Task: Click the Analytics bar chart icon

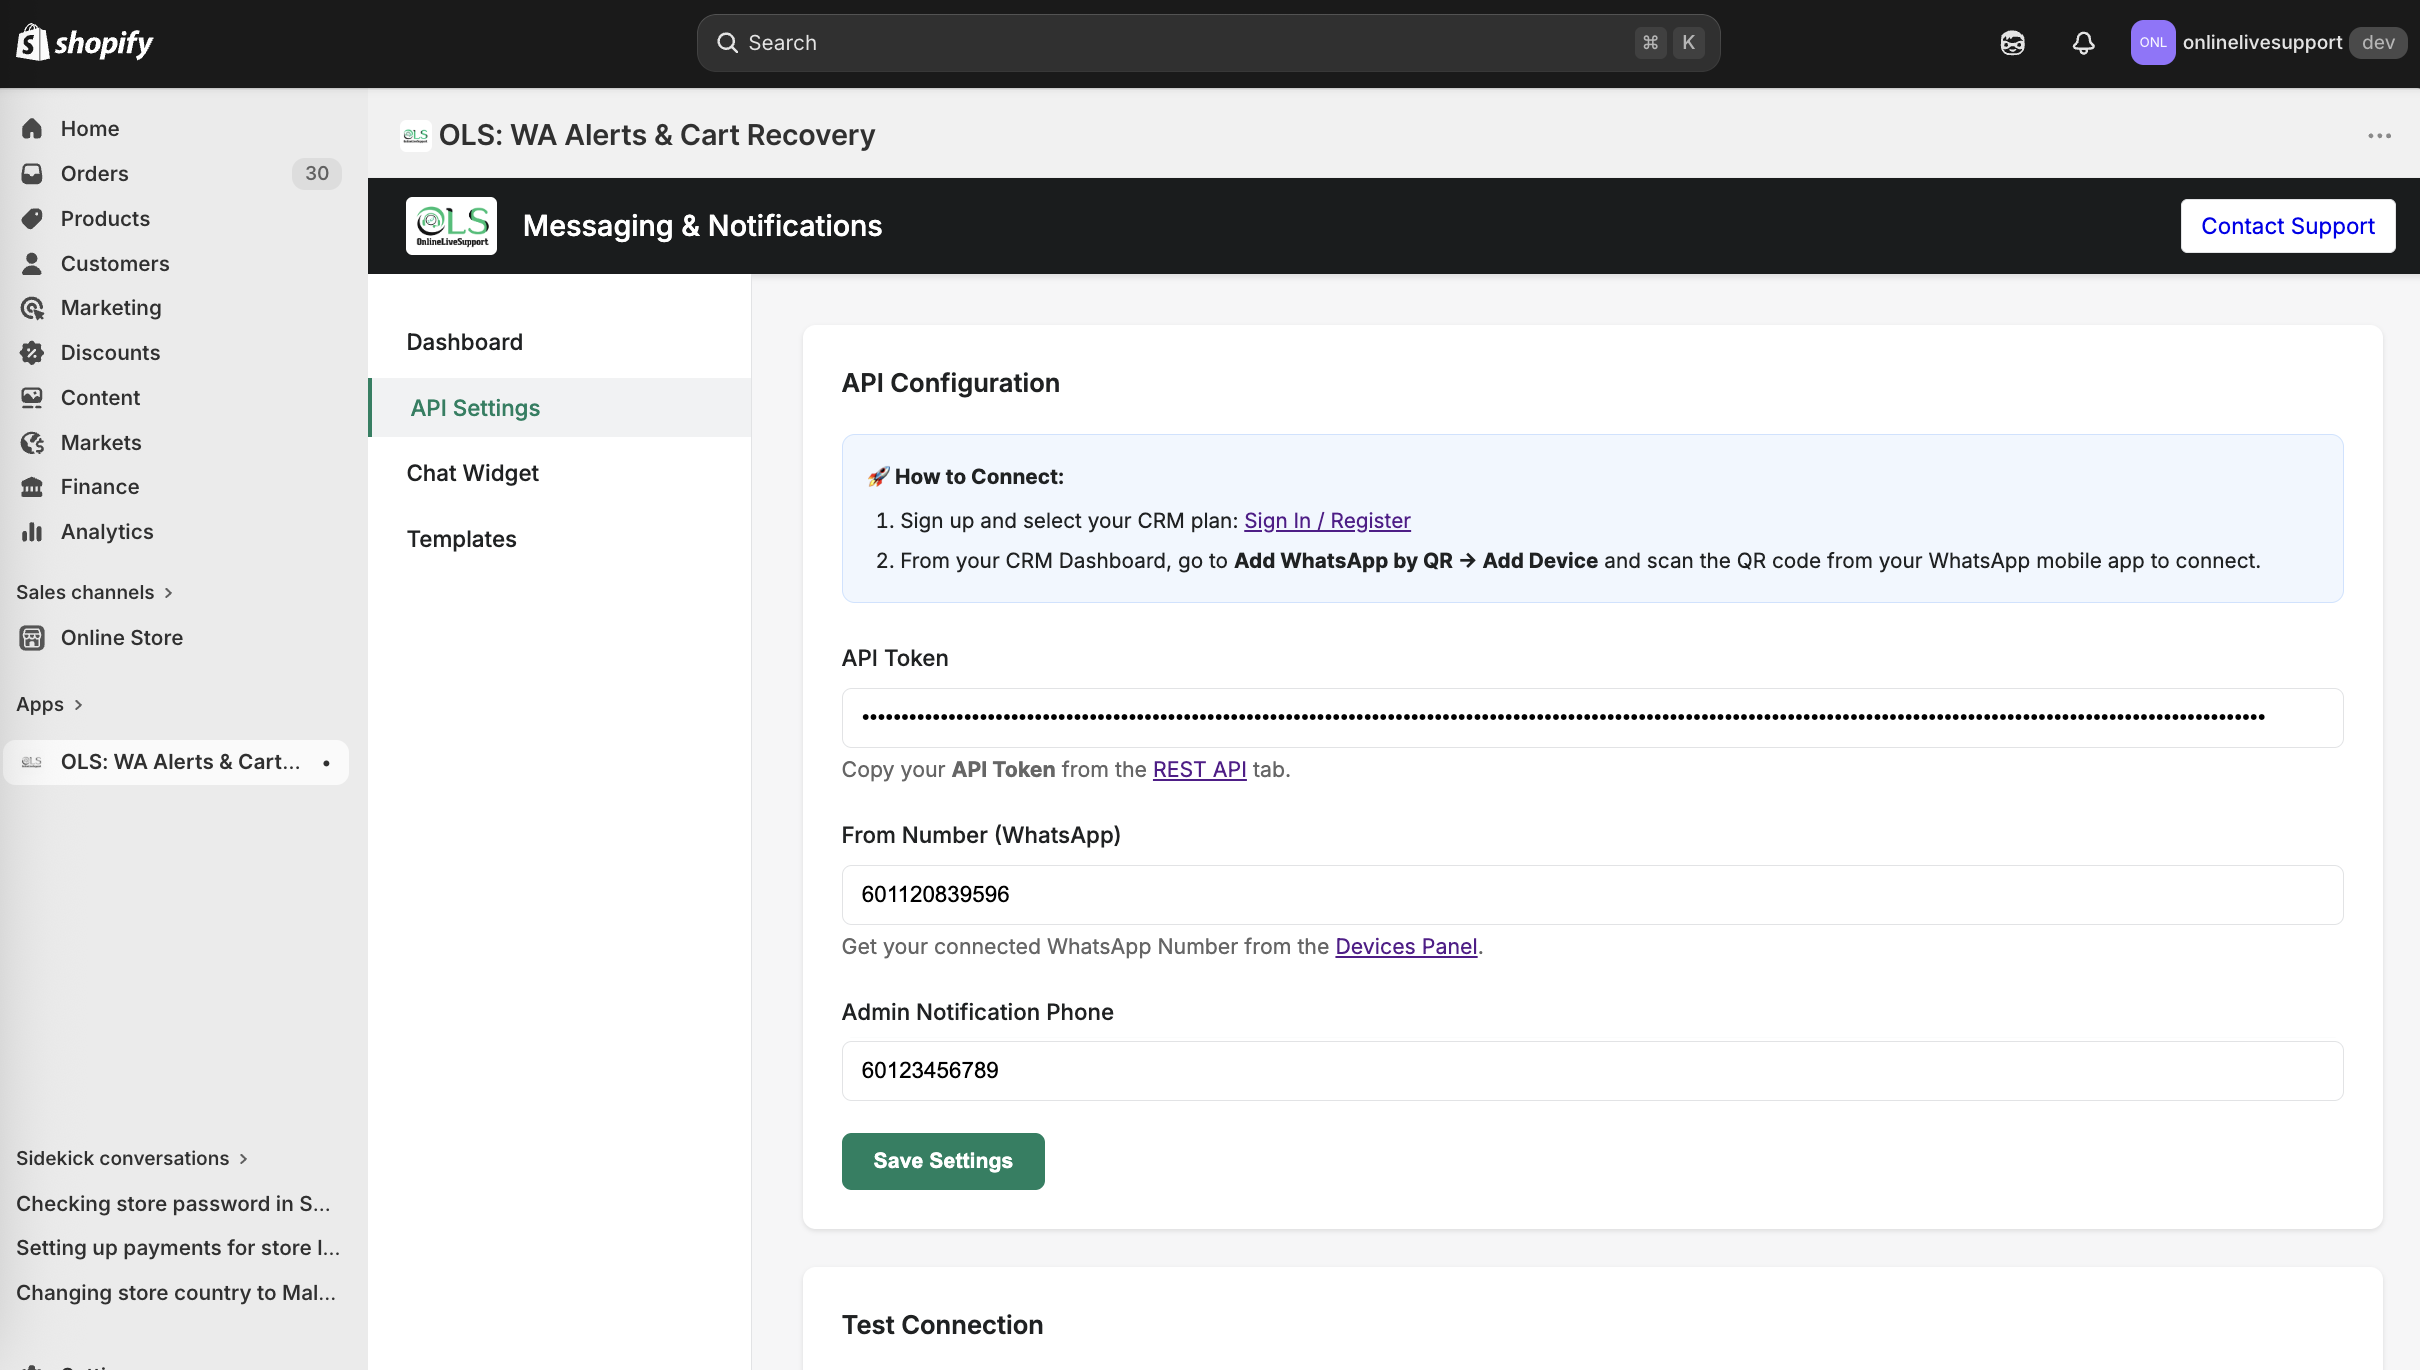Action: (32, 532)
